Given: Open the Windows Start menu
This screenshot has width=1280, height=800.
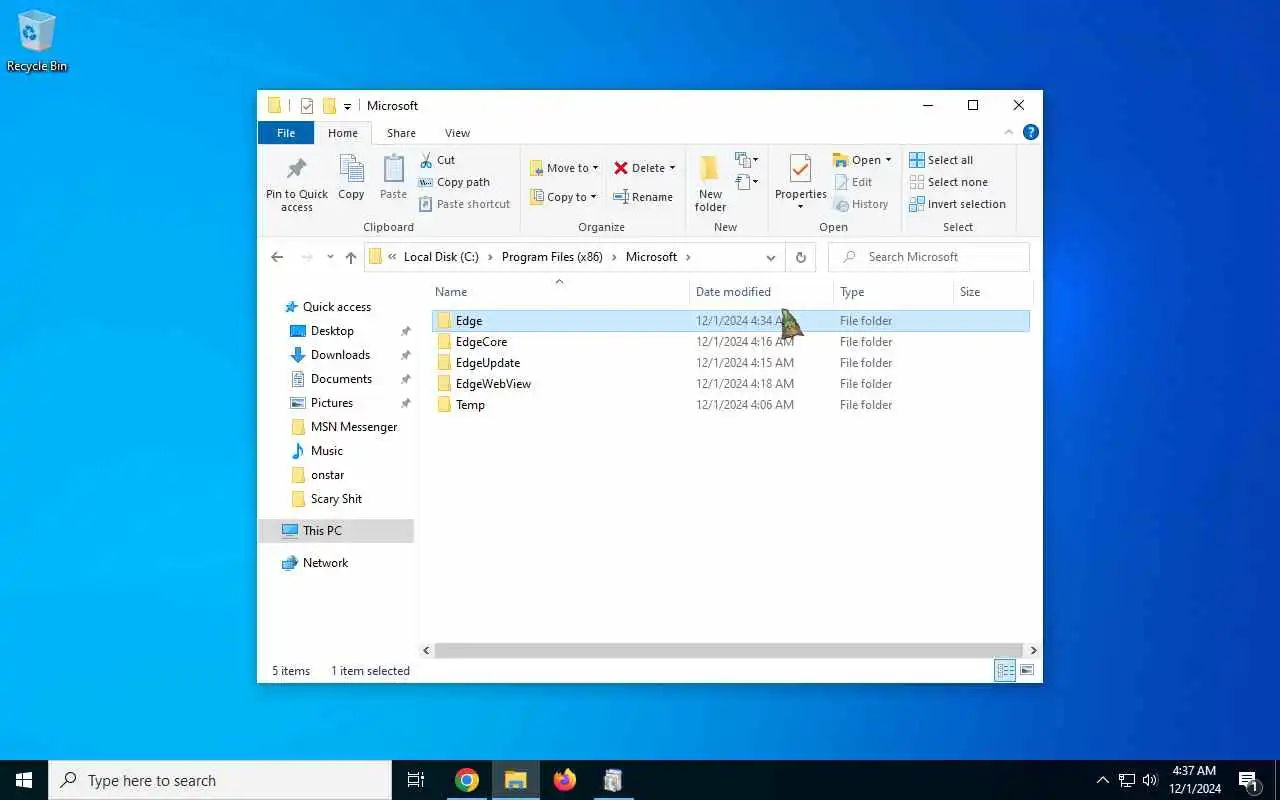Looking at the screenshot, I should [24, 780].
